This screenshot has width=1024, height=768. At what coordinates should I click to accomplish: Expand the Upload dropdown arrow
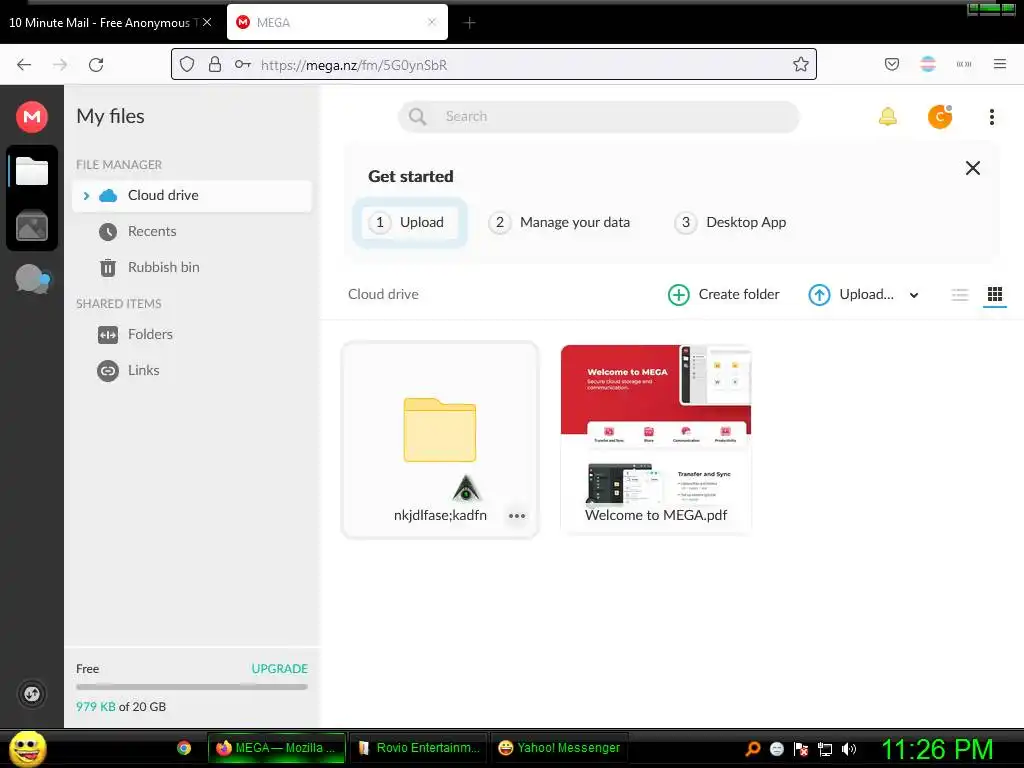(x=914, y=295)
